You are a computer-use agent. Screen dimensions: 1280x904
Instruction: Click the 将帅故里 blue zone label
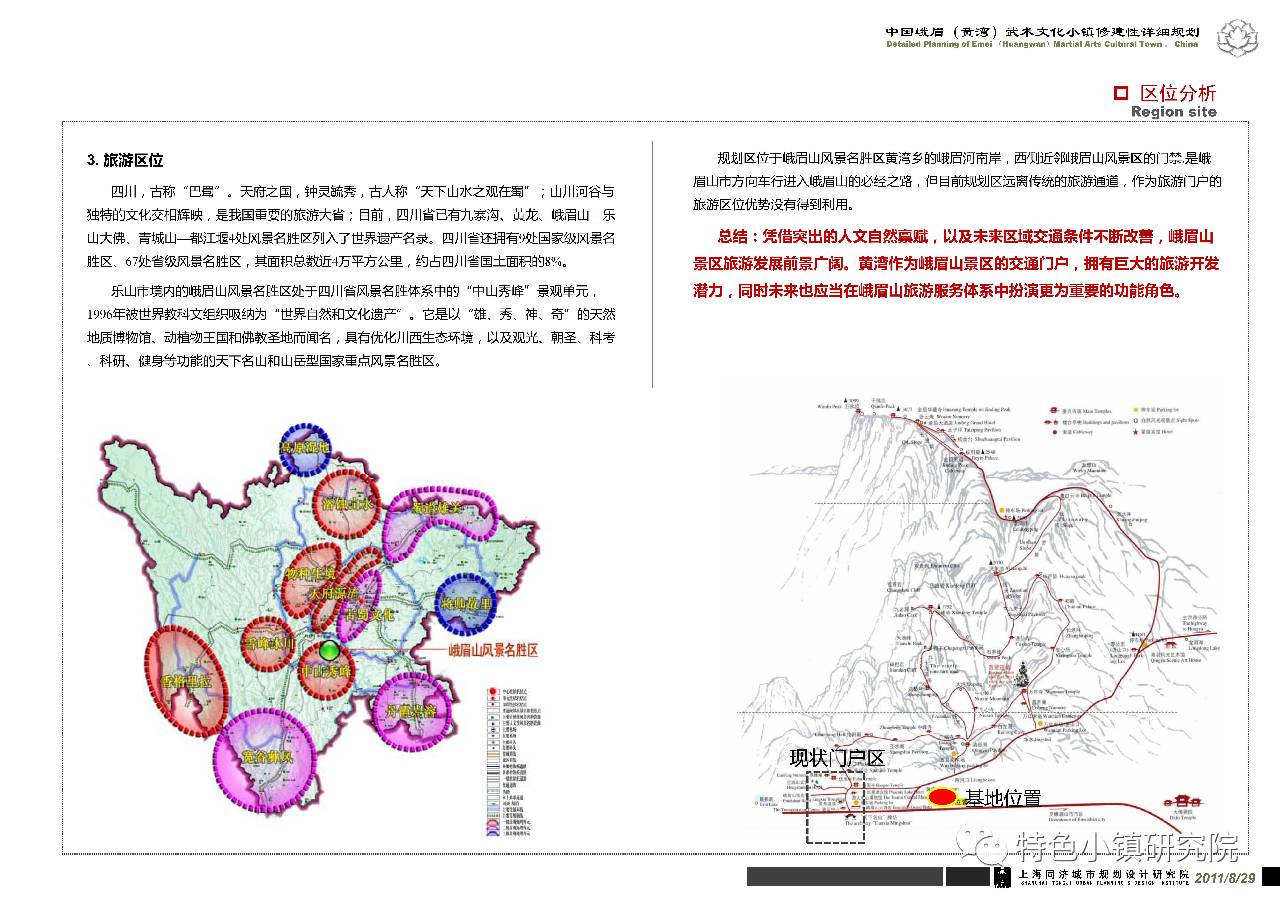click(x=466, y=606)
